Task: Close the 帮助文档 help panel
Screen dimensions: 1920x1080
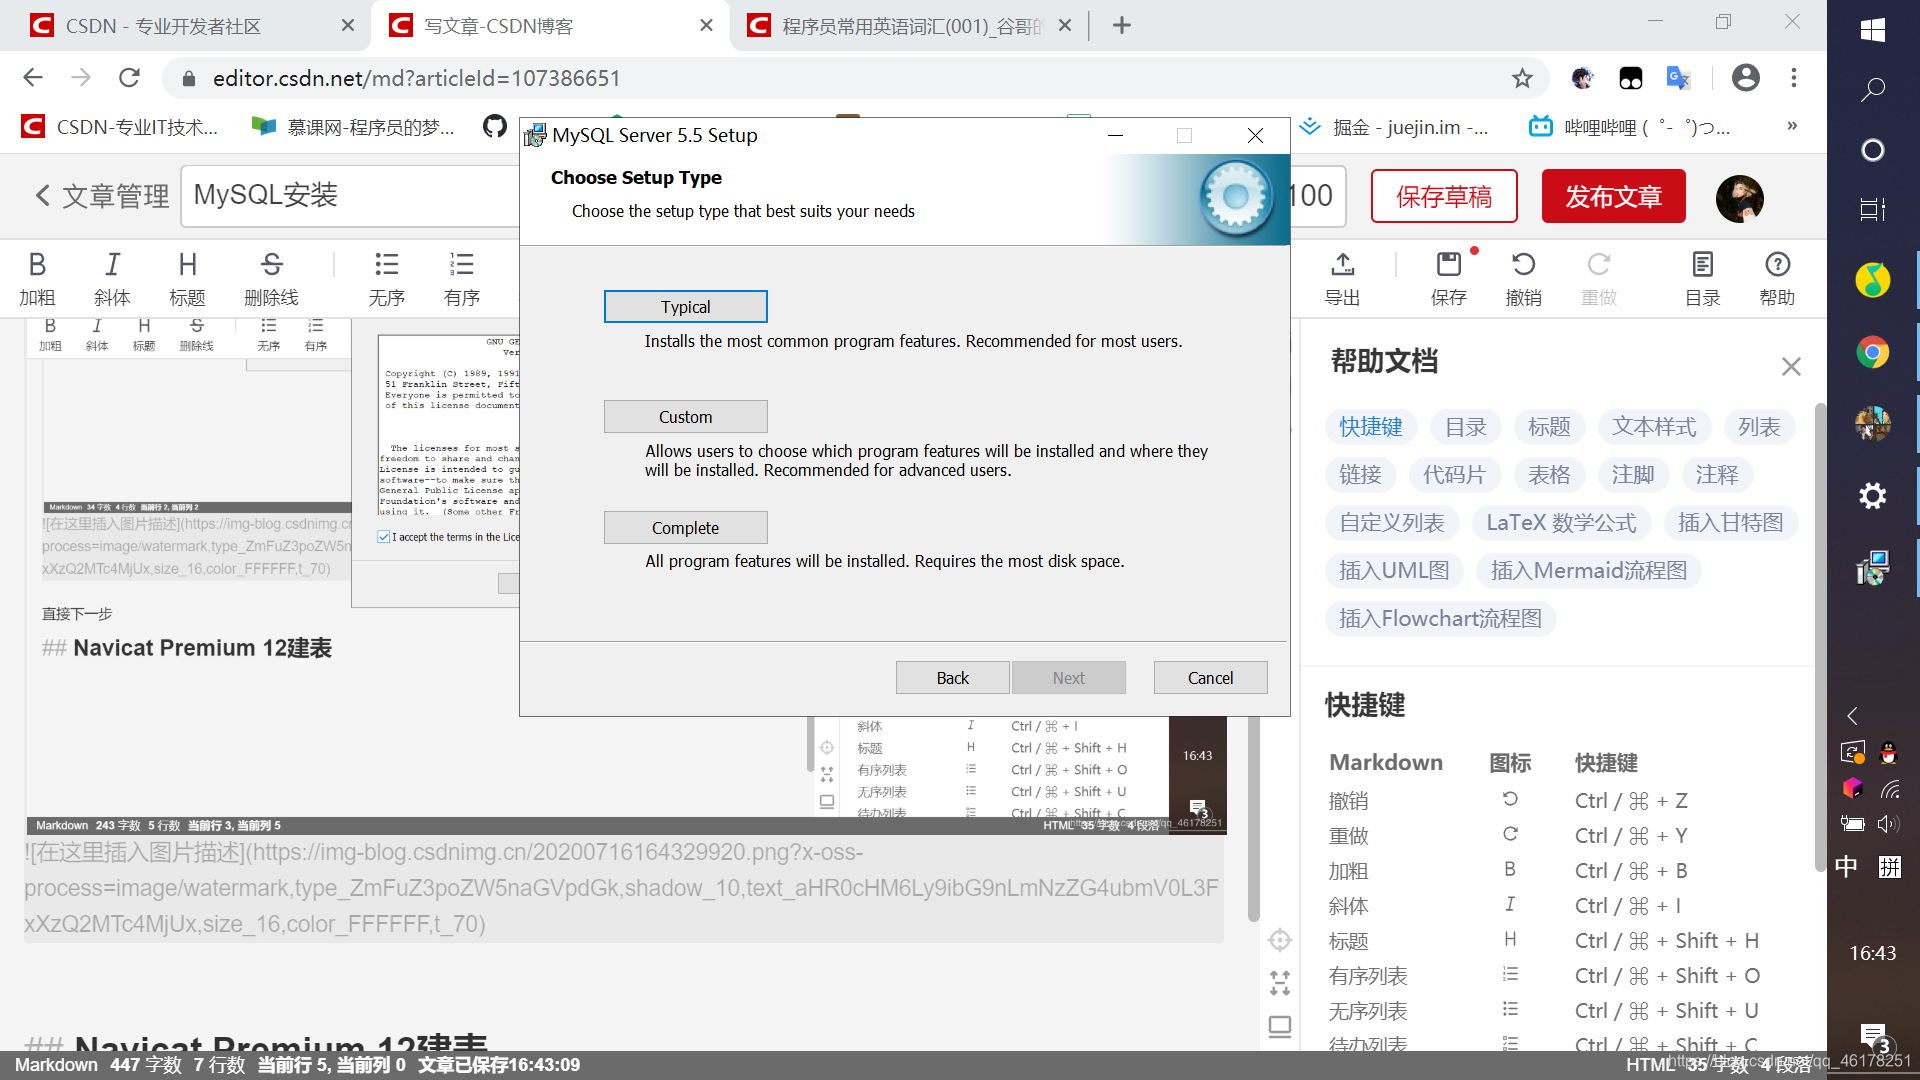Action: [x=1791, y=367]
